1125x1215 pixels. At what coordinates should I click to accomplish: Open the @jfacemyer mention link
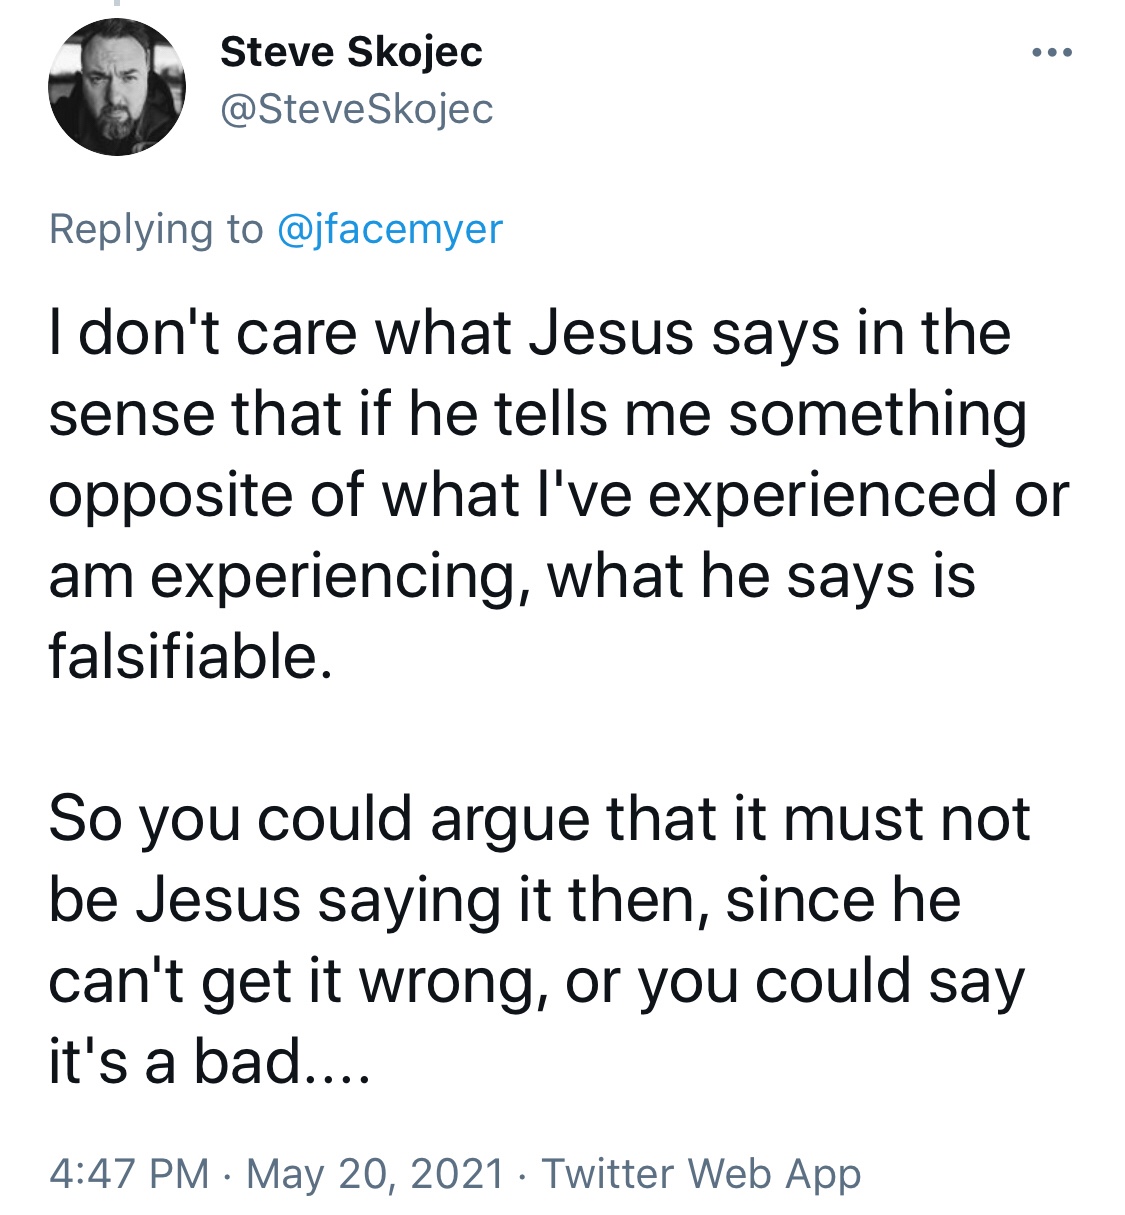[388, 229]
